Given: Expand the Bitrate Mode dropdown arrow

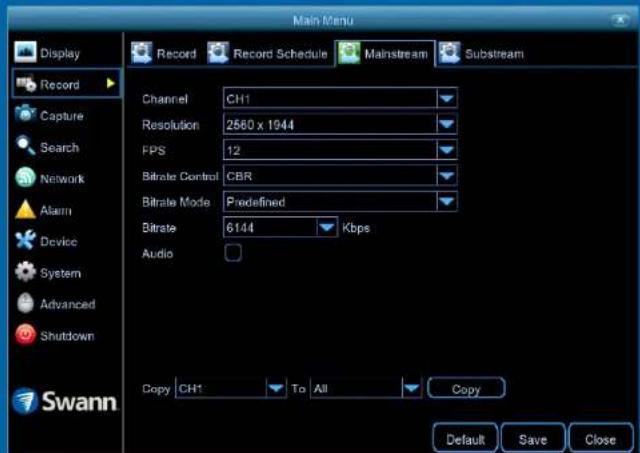Looking at the screenshot, I should click(x=447, y=201).
